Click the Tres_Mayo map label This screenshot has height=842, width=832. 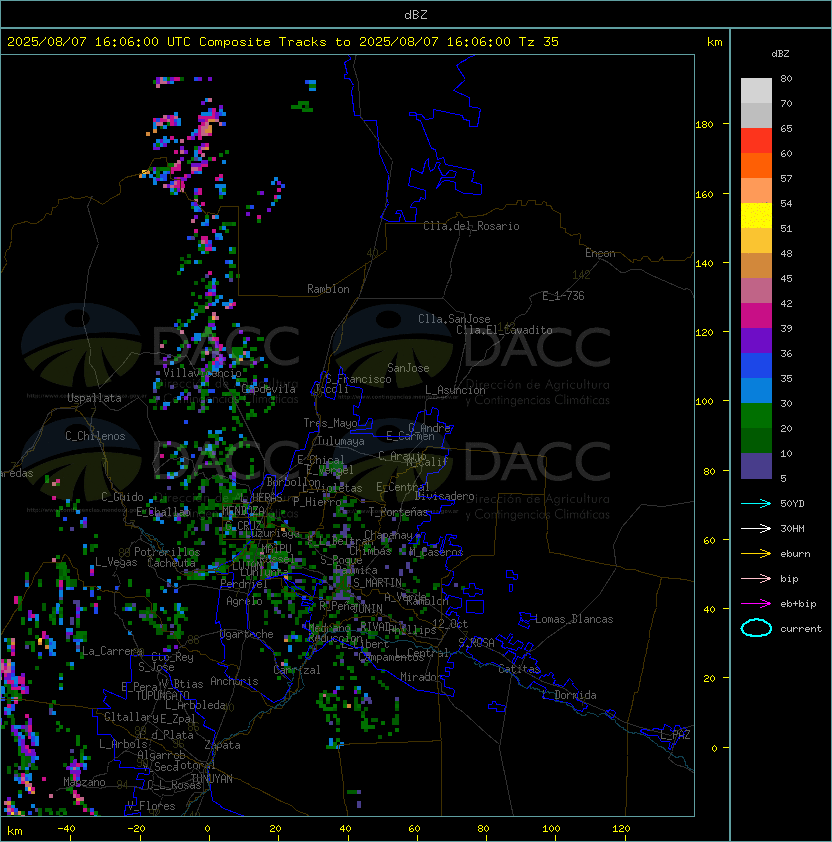[x=330, y=423]
